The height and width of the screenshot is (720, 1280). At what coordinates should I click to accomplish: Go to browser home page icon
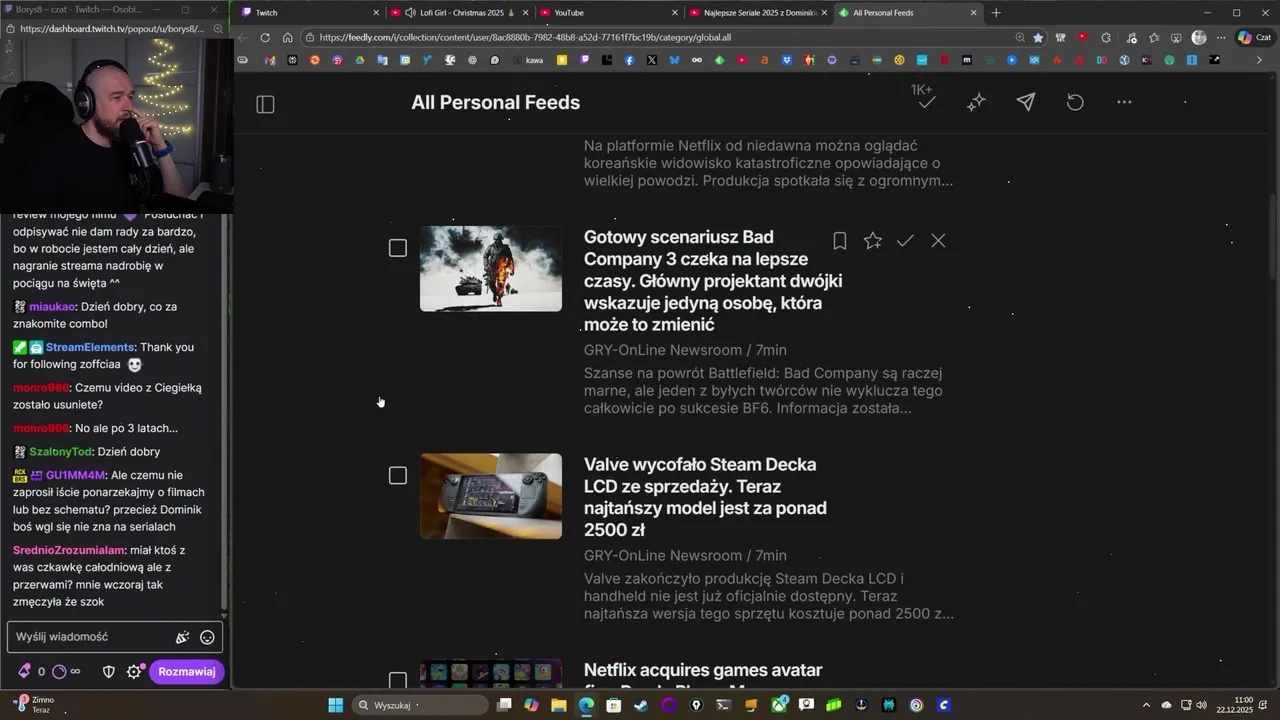pos(288,37)
